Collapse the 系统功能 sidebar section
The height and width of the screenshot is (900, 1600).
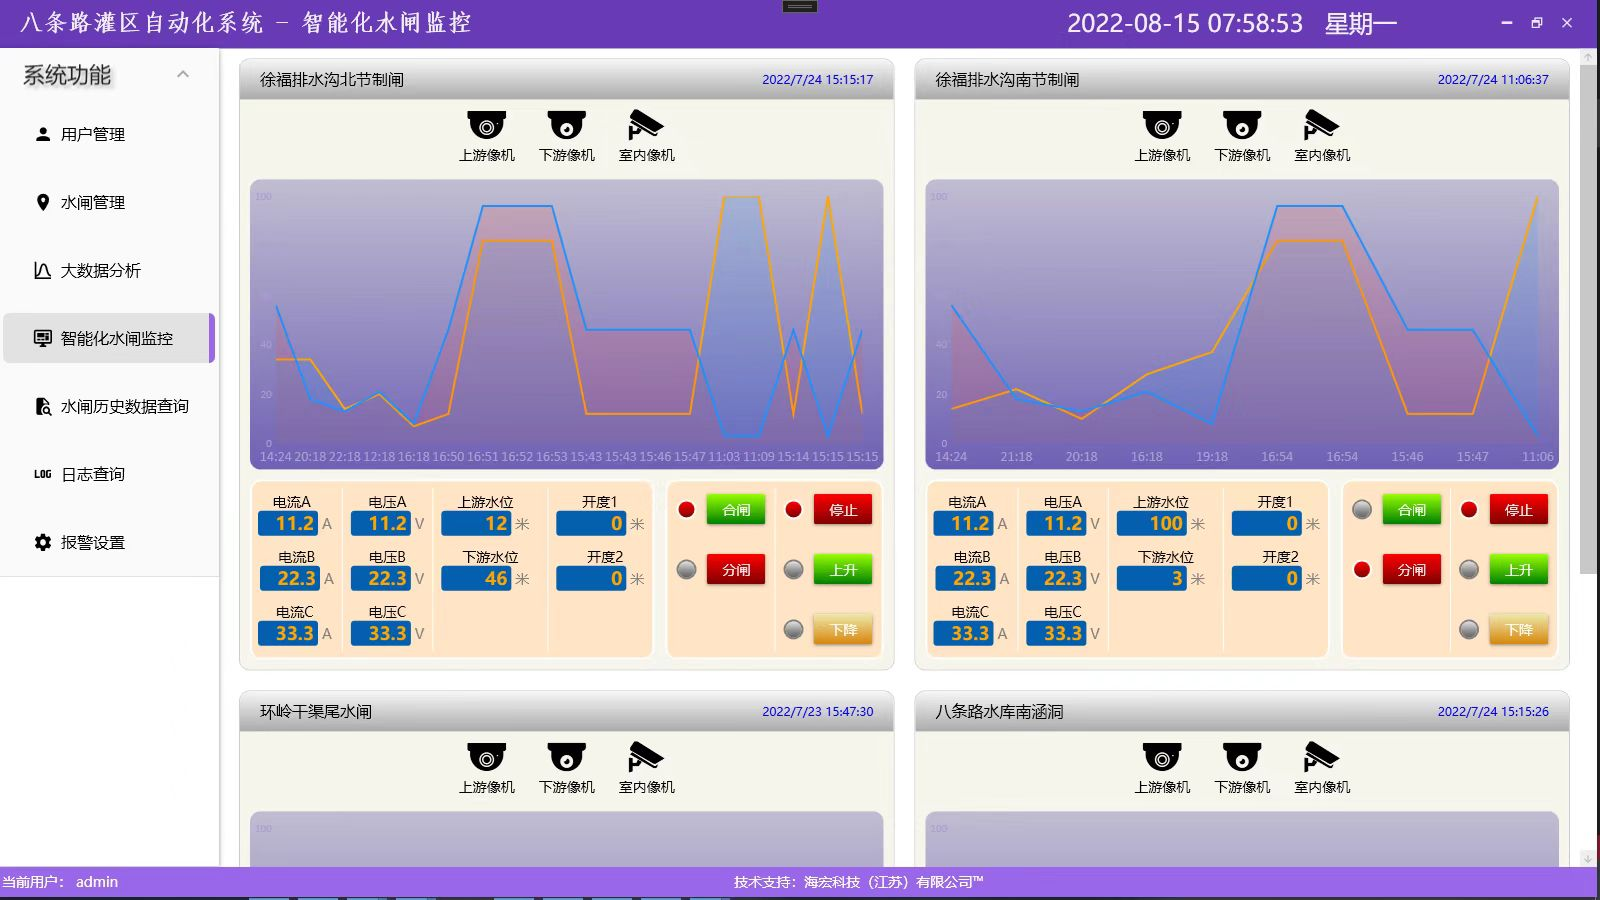pyautogui.click(x=183, y=75)
